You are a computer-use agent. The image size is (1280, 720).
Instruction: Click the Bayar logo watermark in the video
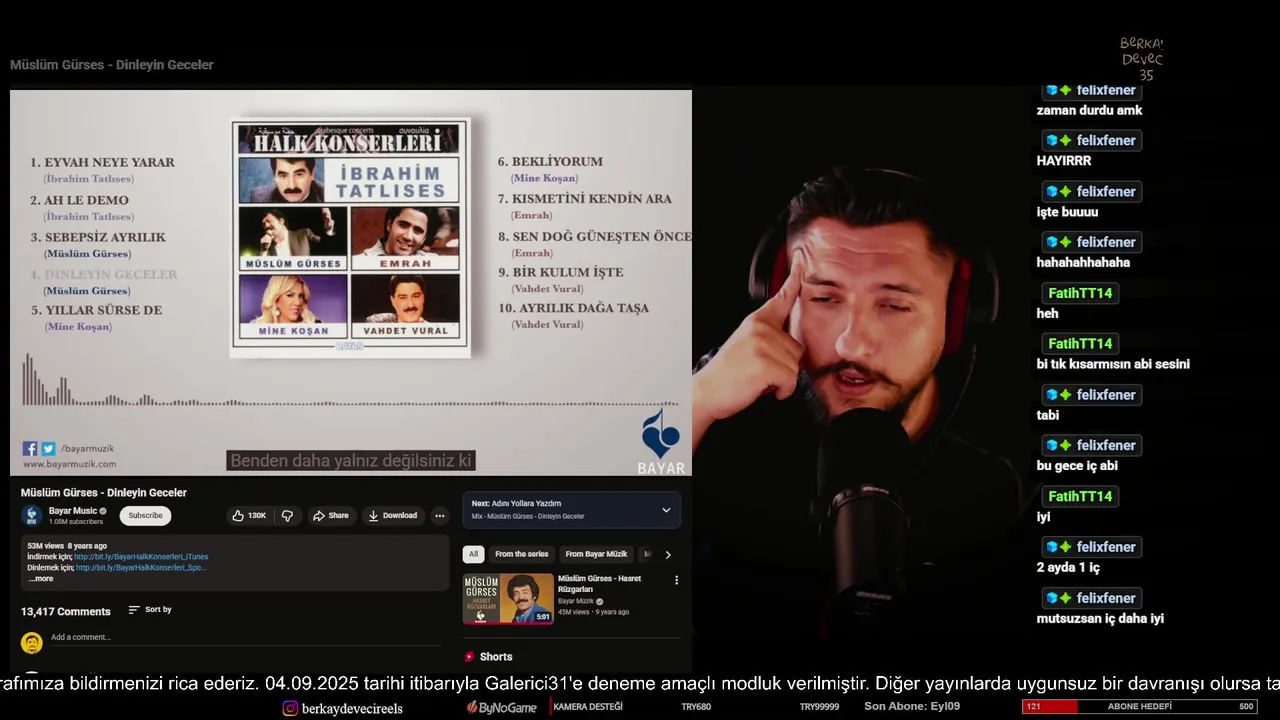coord(661,442)
